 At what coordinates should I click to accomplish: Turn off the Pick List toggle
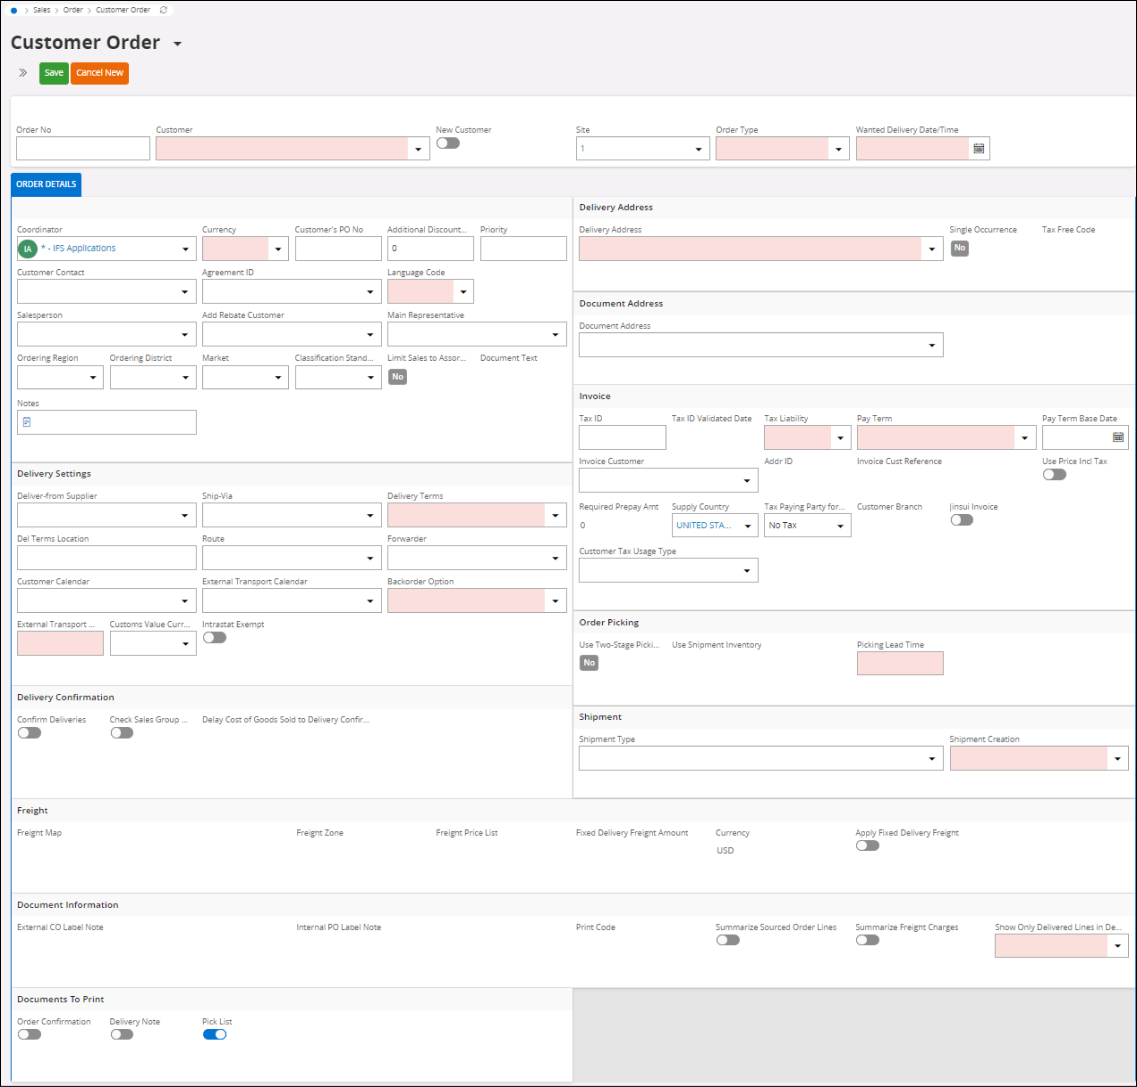point(214,1035)
